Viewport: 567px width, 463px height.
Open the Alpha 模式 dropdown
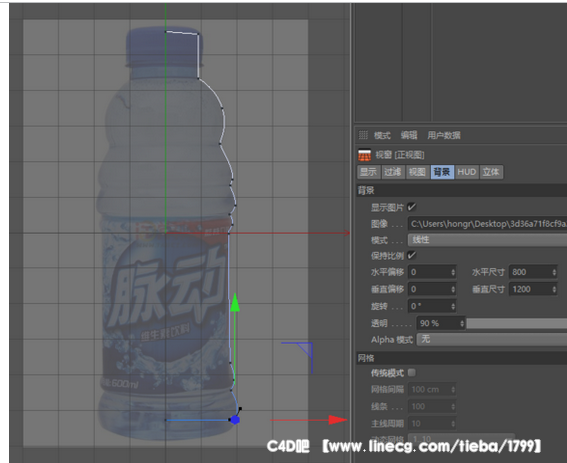492,339
